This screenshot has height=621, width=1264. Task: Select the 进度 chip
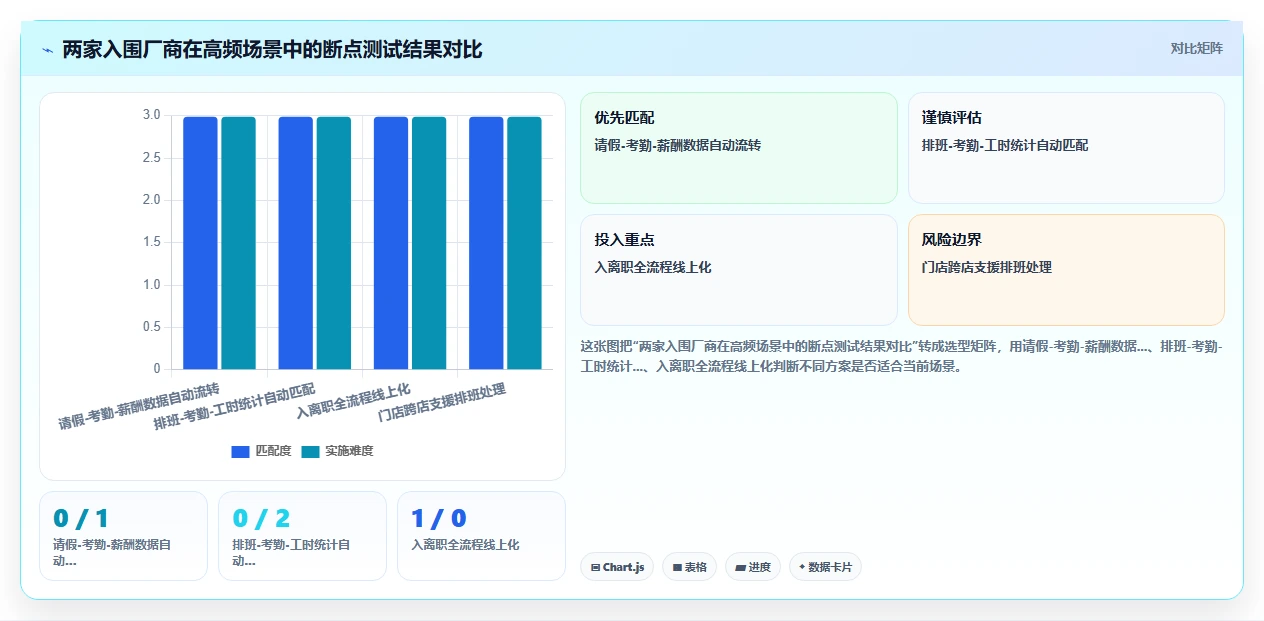(x=752, y=567)
